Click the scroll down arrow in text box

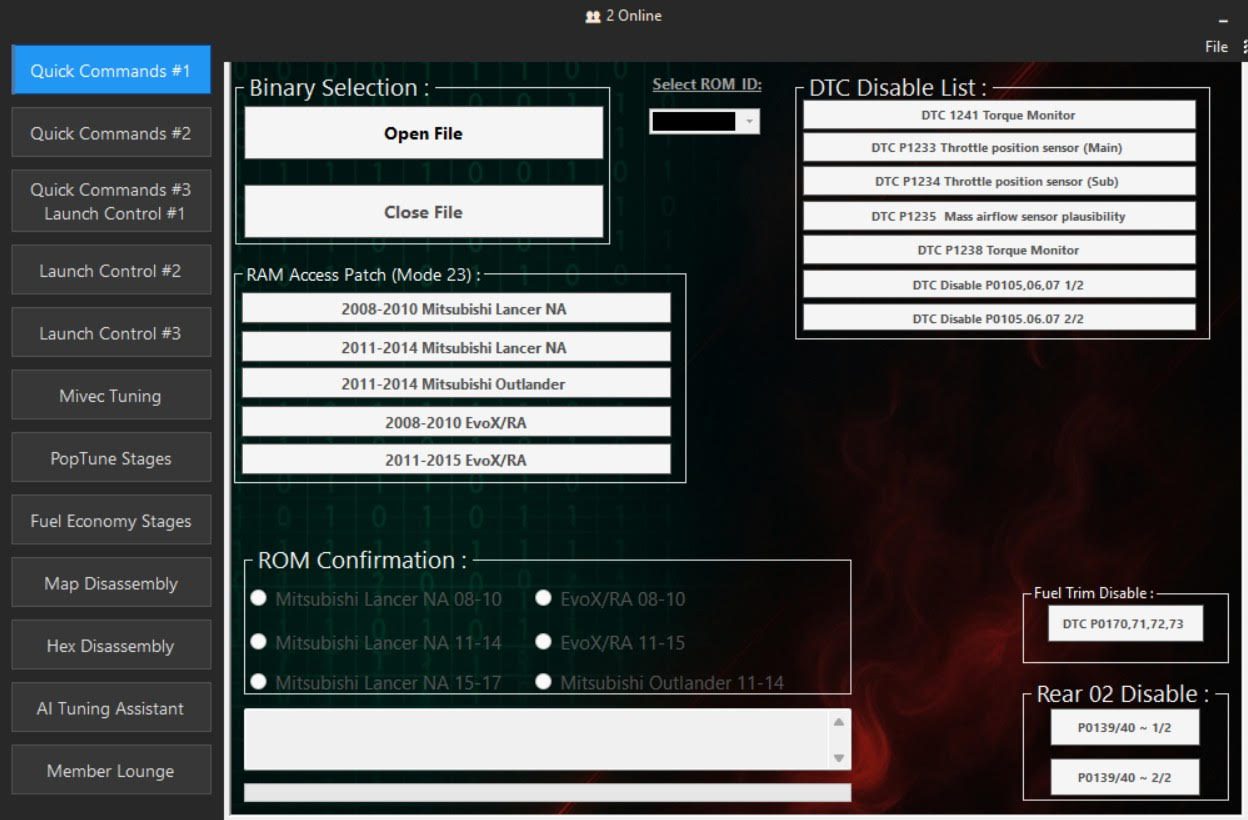coord(839,758)
